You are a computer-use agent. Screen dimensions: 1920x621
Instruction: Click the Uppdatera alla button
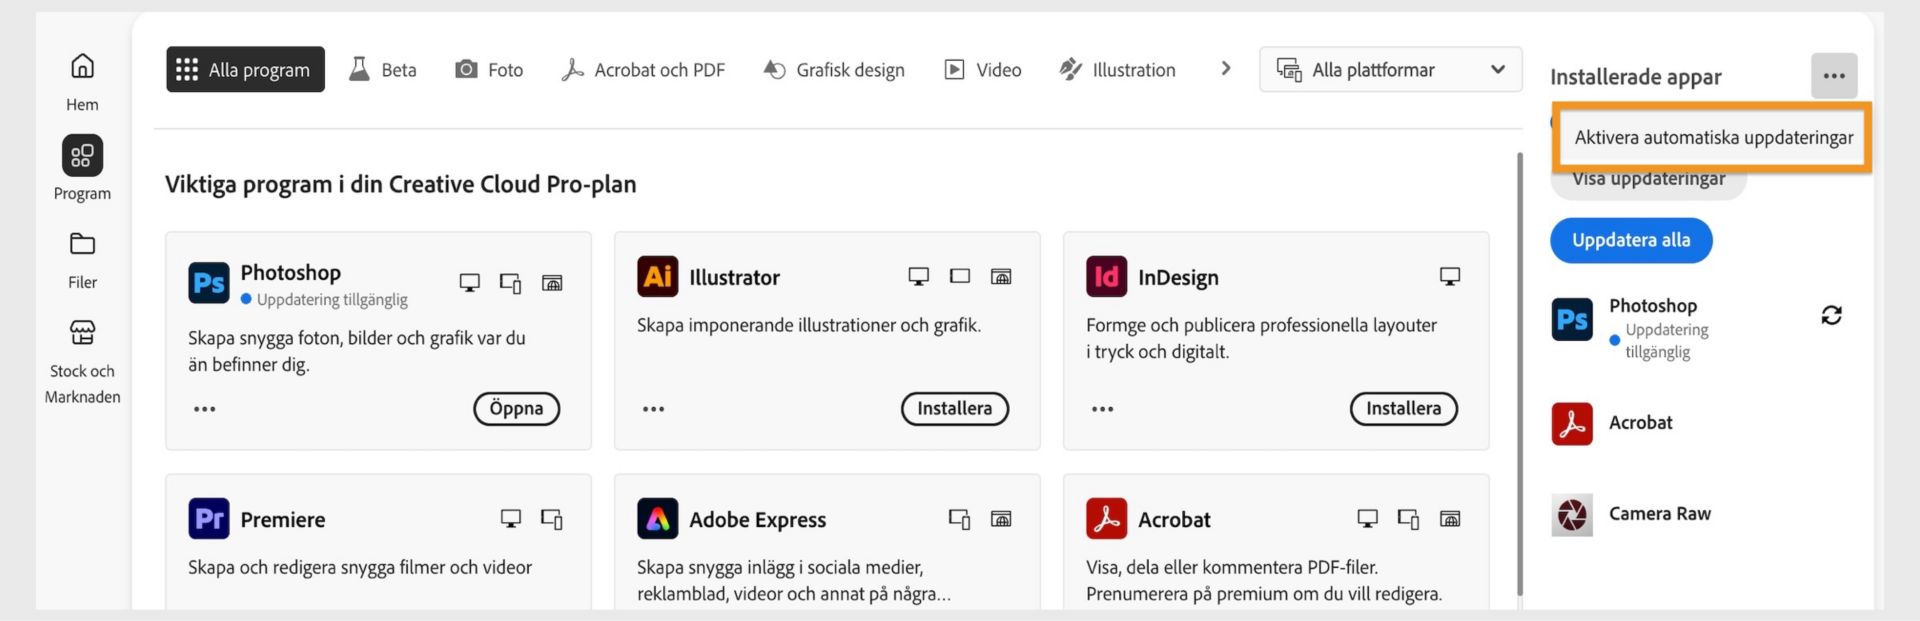tap(1631, 240)
